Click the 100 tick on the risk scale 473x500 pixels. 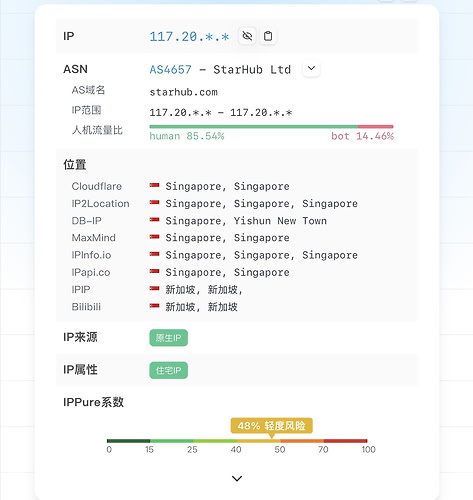click(369, 450)
